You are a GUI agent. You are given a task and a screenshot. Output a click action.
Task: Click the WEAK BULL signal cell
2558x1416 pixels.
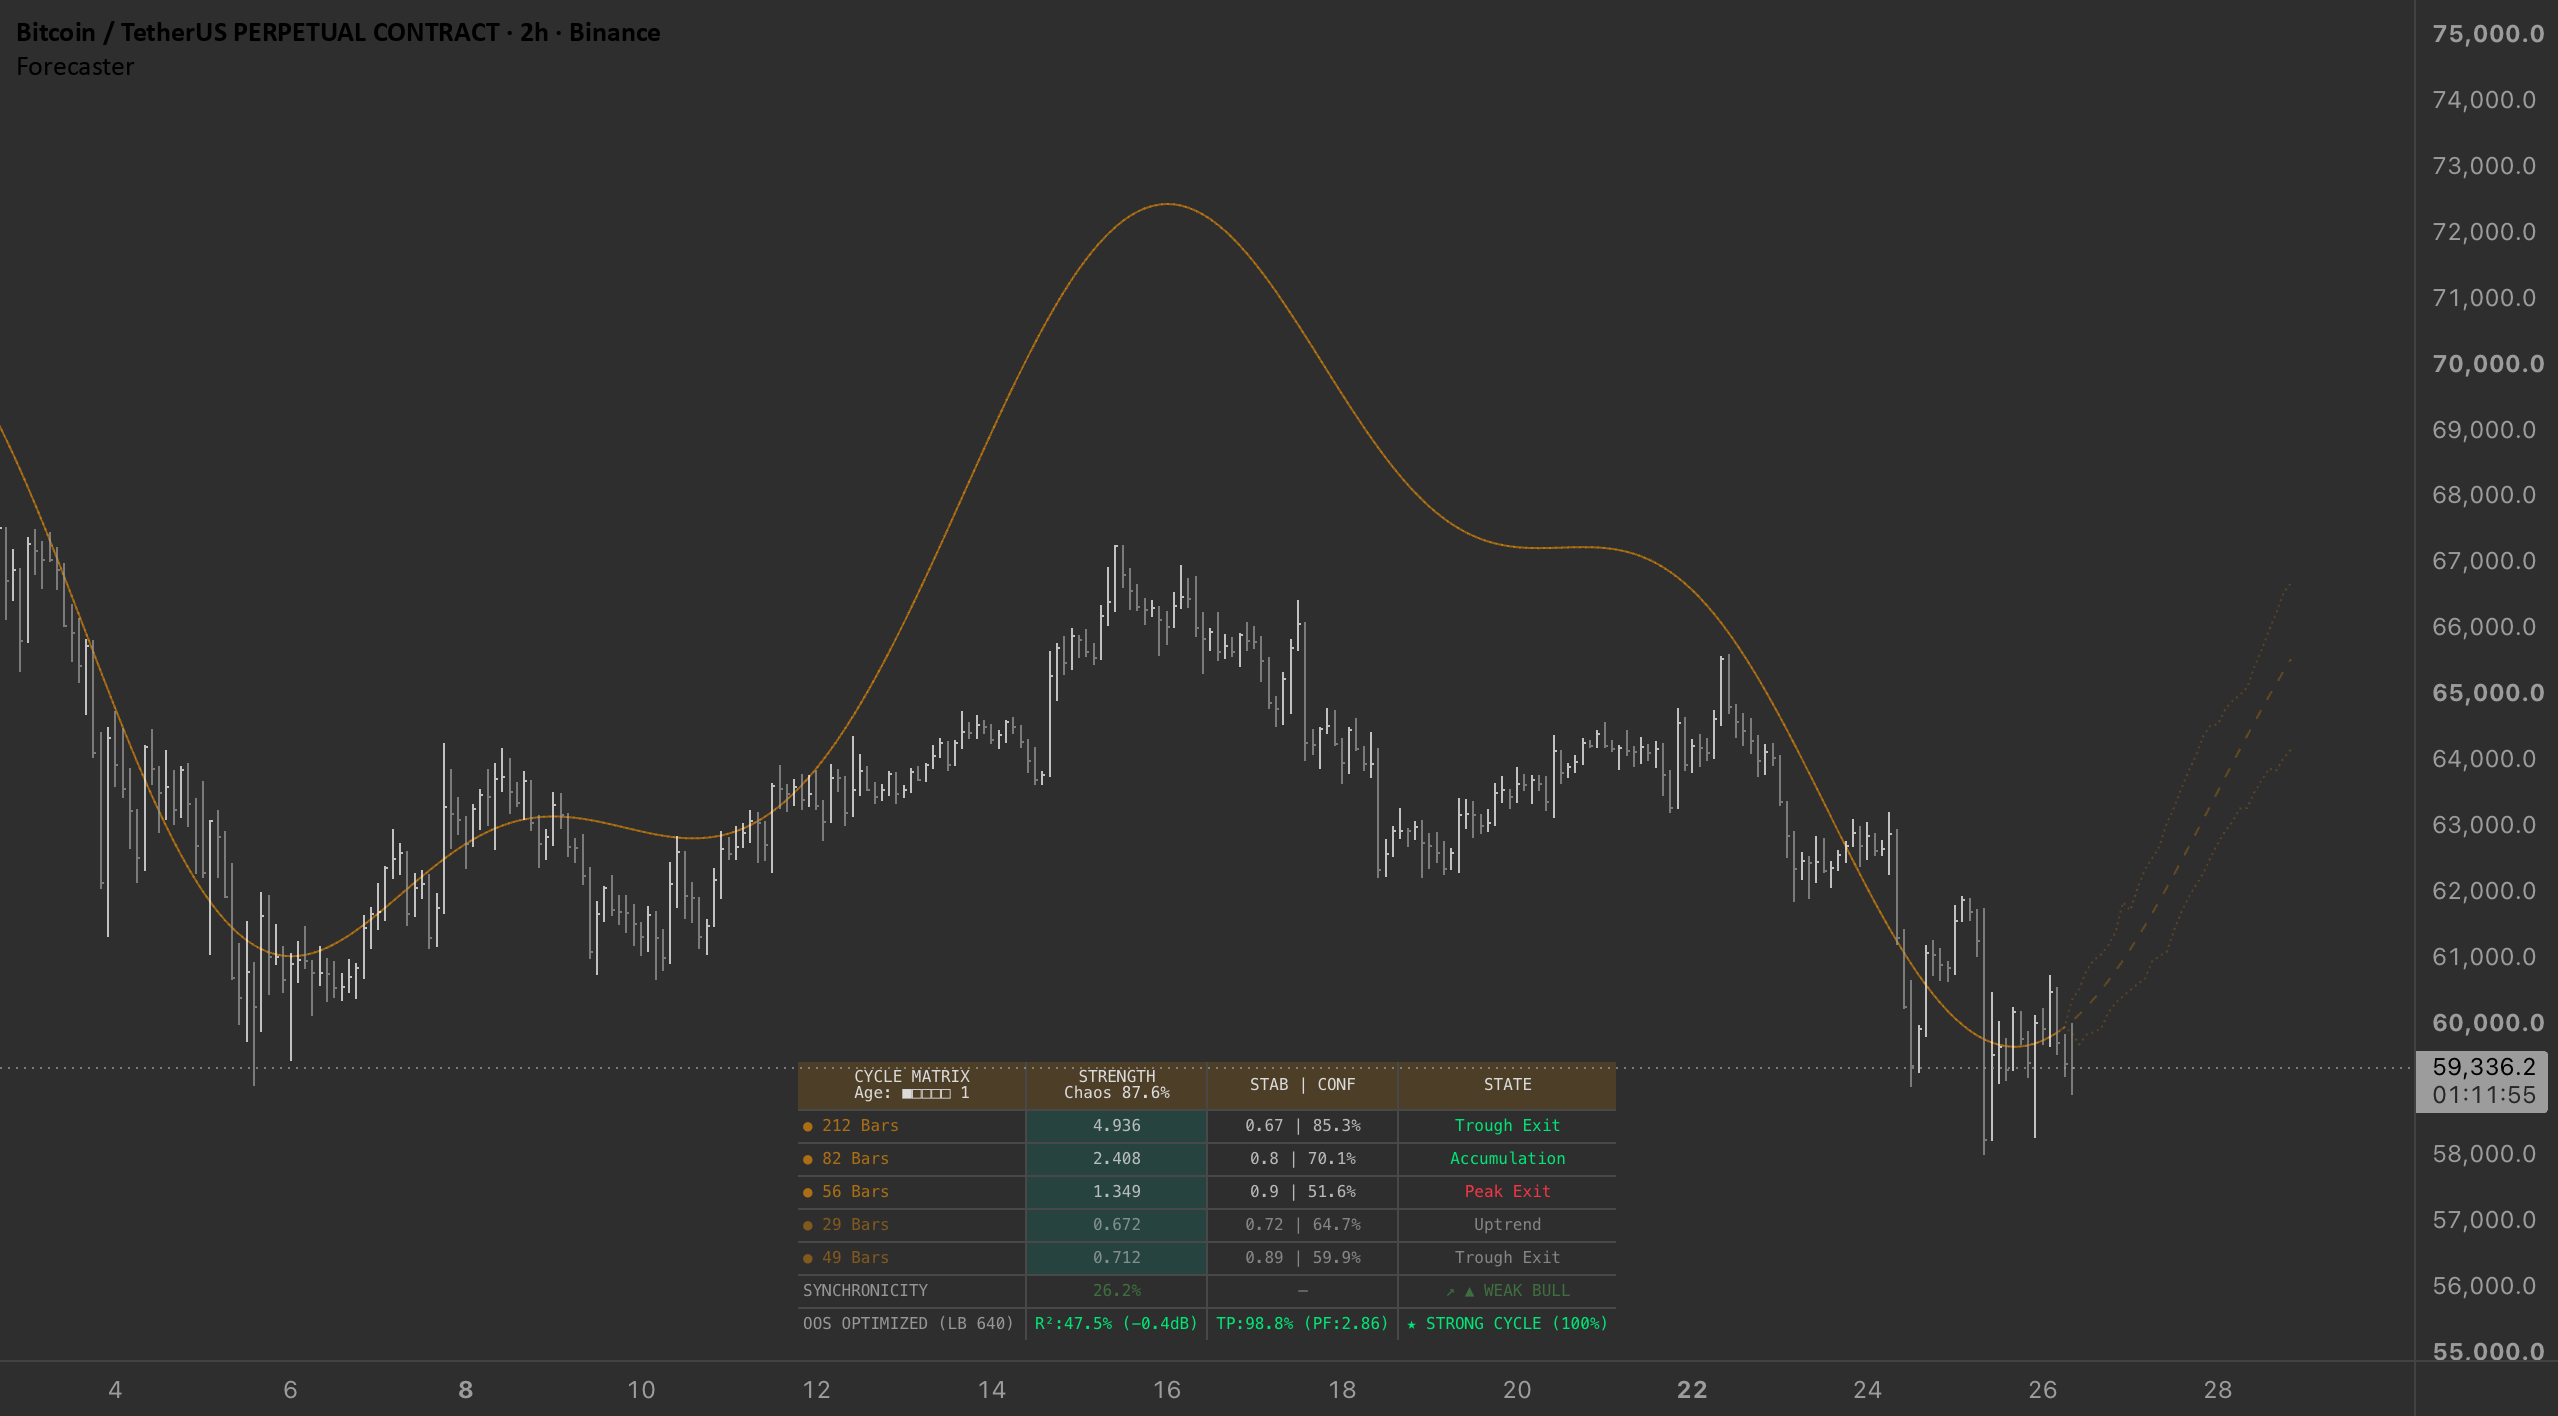1507,1291
